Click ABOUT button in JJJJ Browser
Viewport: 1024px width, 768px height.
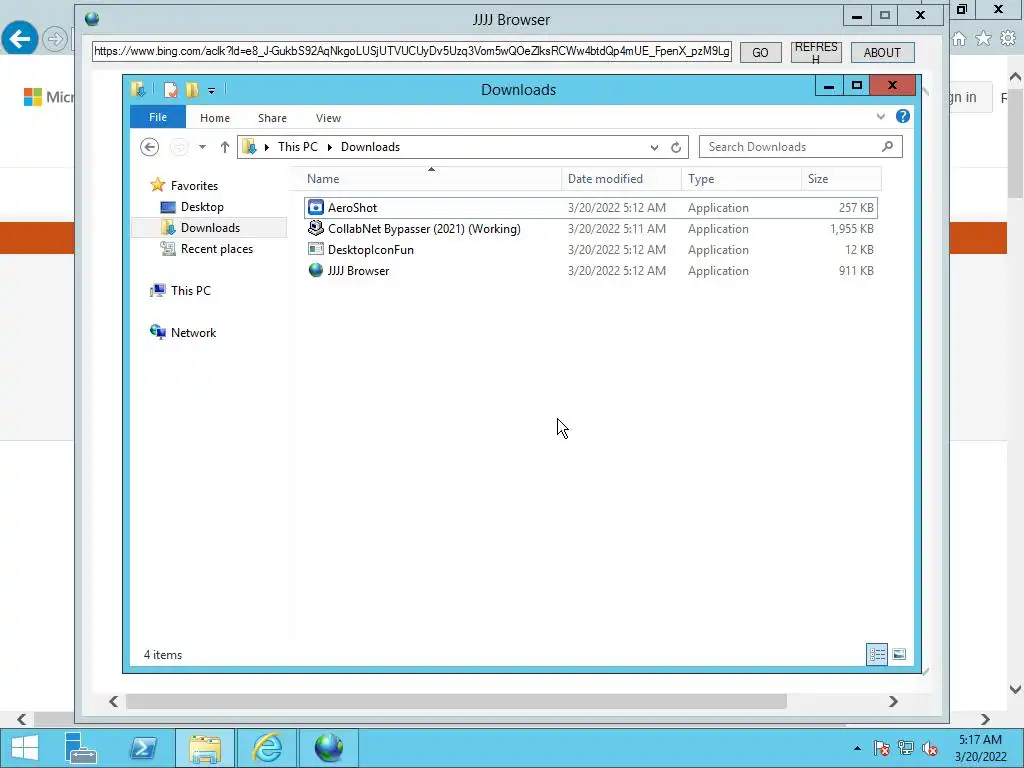[x=882, y=52]
